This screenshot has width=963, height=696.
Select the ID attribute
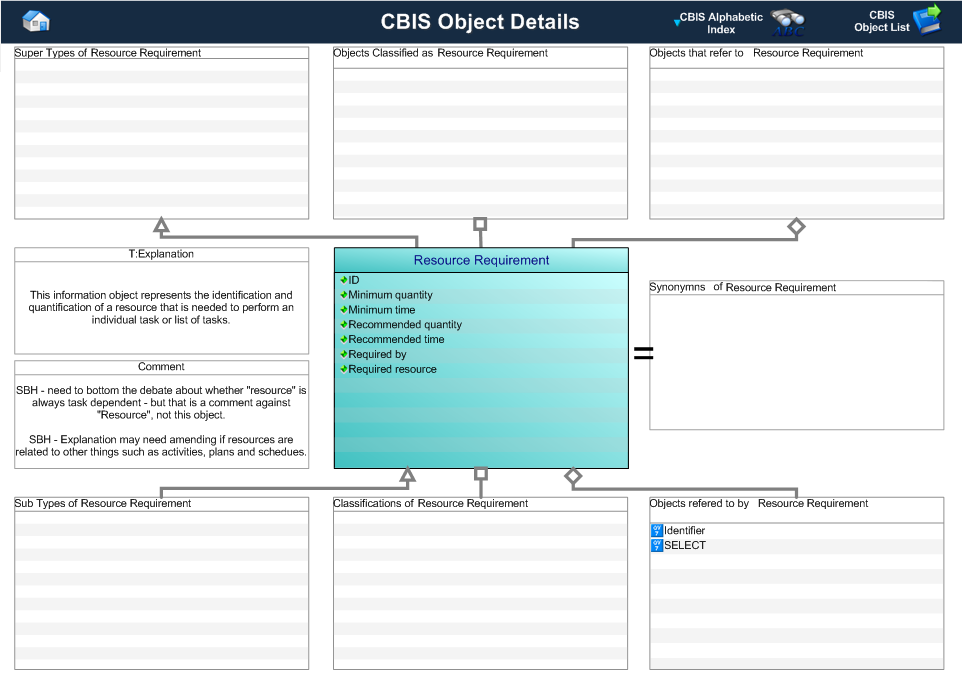tap(354, 280)
